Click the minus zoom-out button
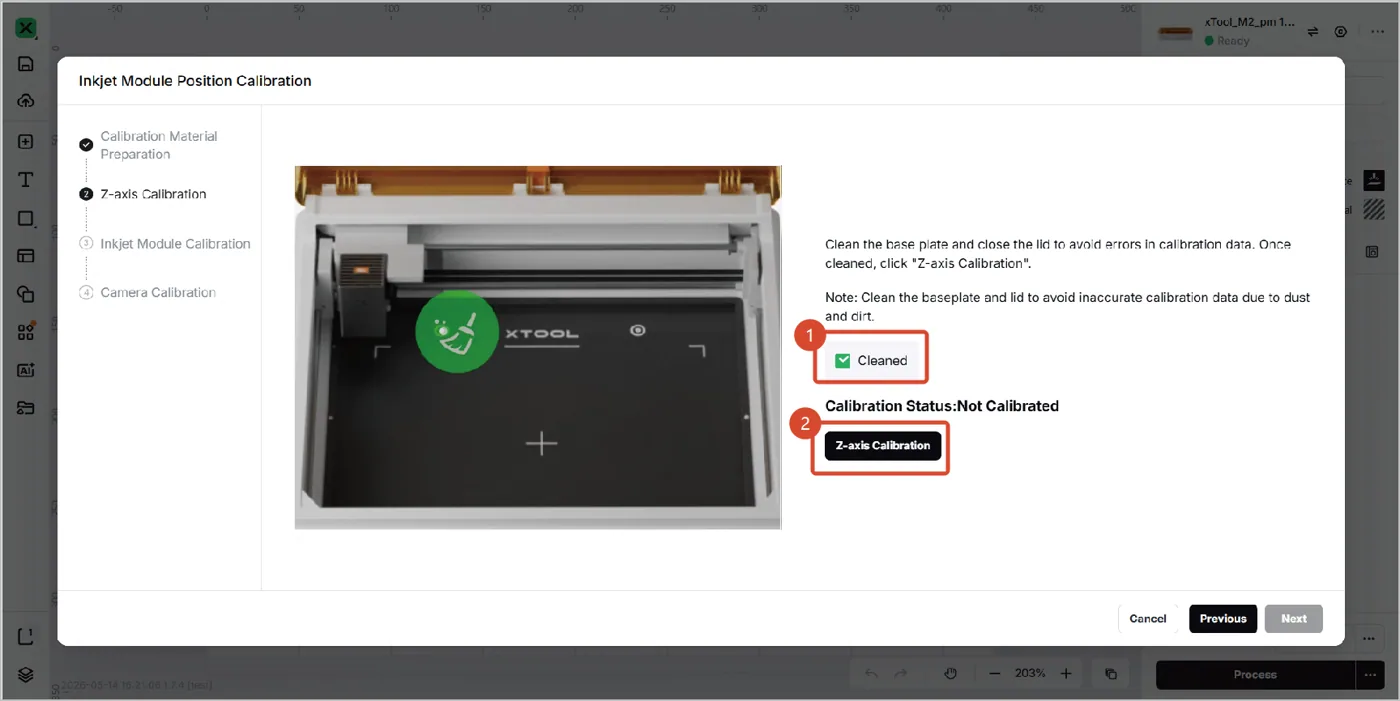Screen dimensions: 1400x701 994,674
